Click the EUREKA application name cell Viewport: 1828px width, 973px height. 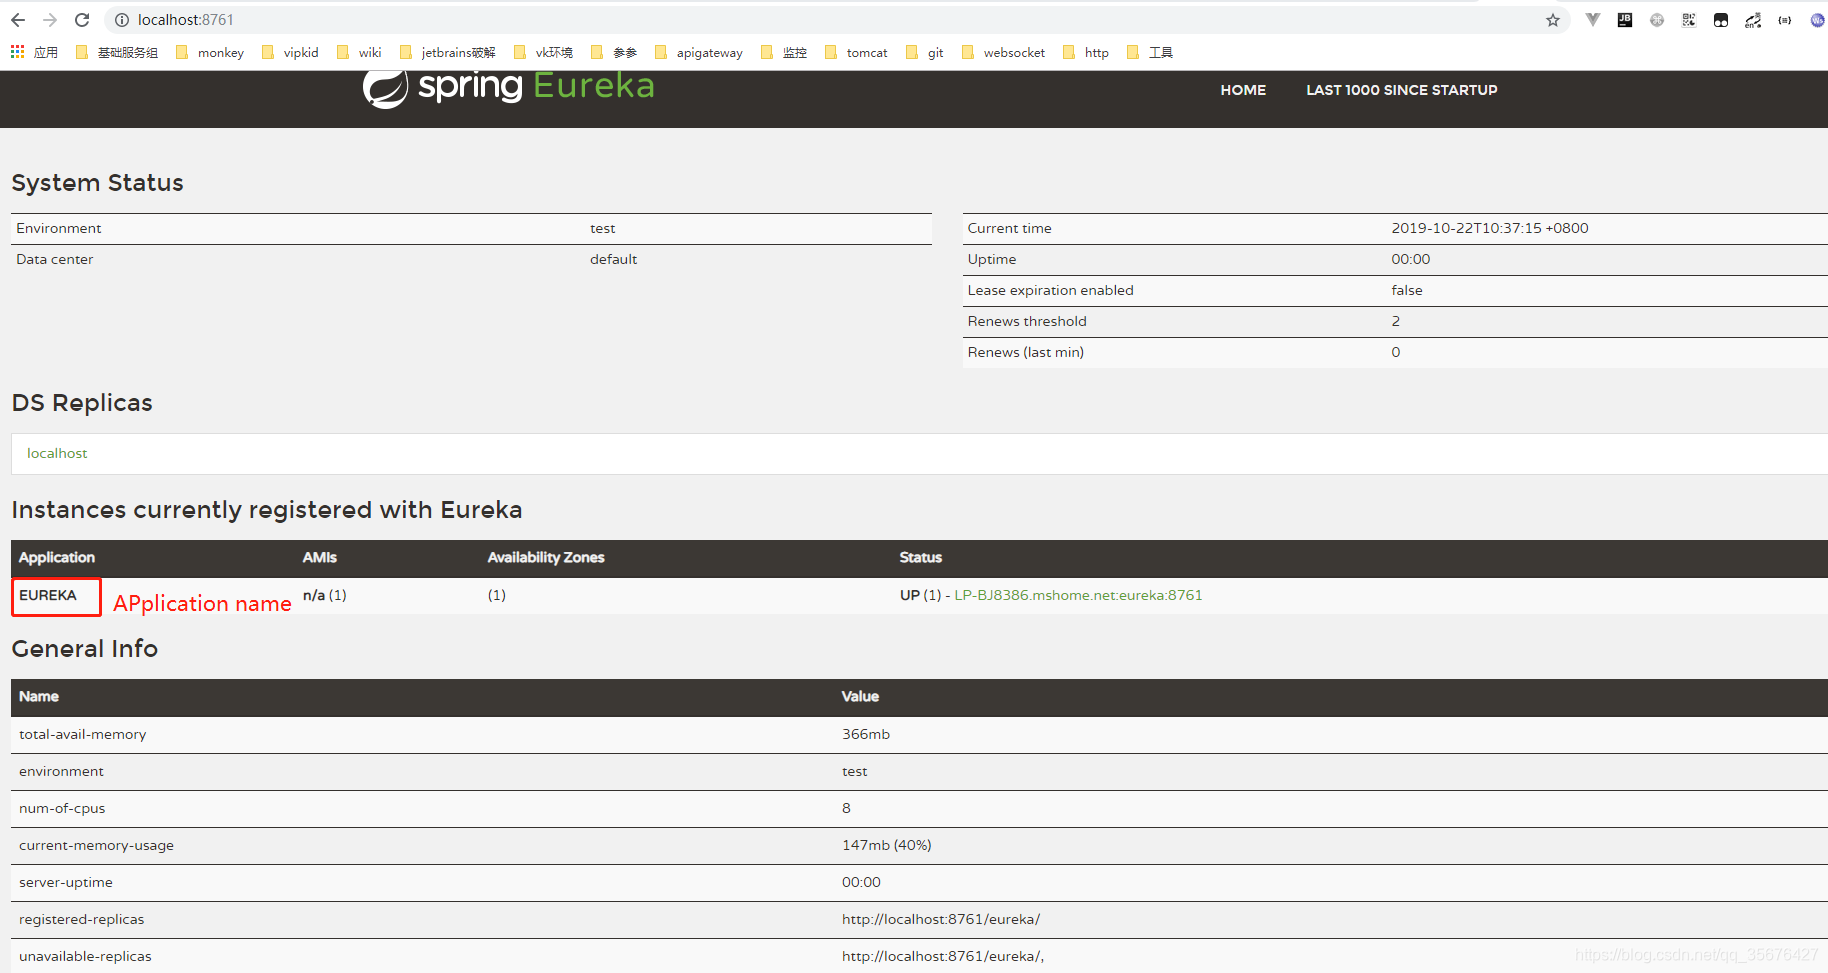48,595
